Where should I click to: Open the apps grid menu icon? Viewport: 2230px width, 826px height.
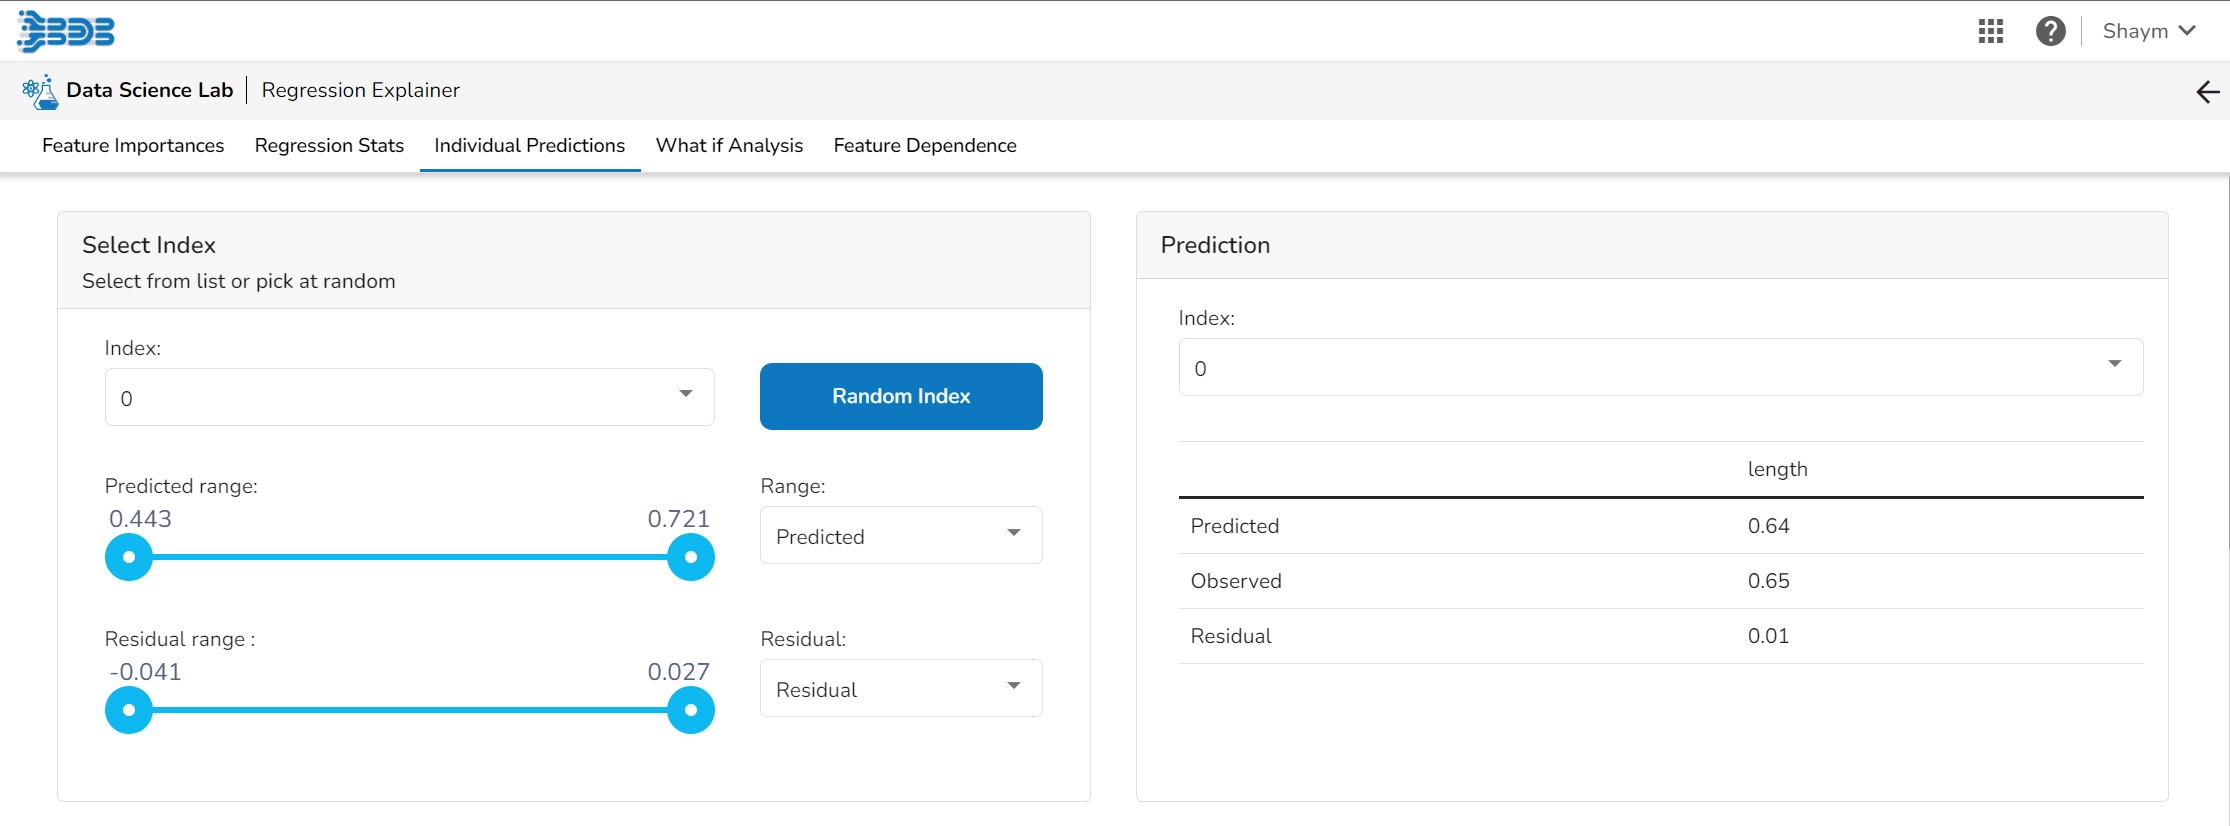coord(1990,31)
